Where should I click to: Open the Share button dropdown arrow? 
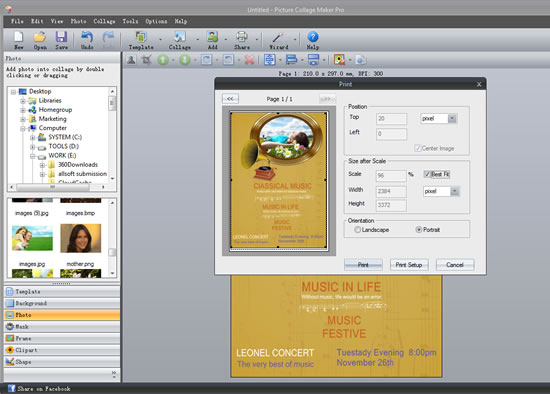click(257, 39)
